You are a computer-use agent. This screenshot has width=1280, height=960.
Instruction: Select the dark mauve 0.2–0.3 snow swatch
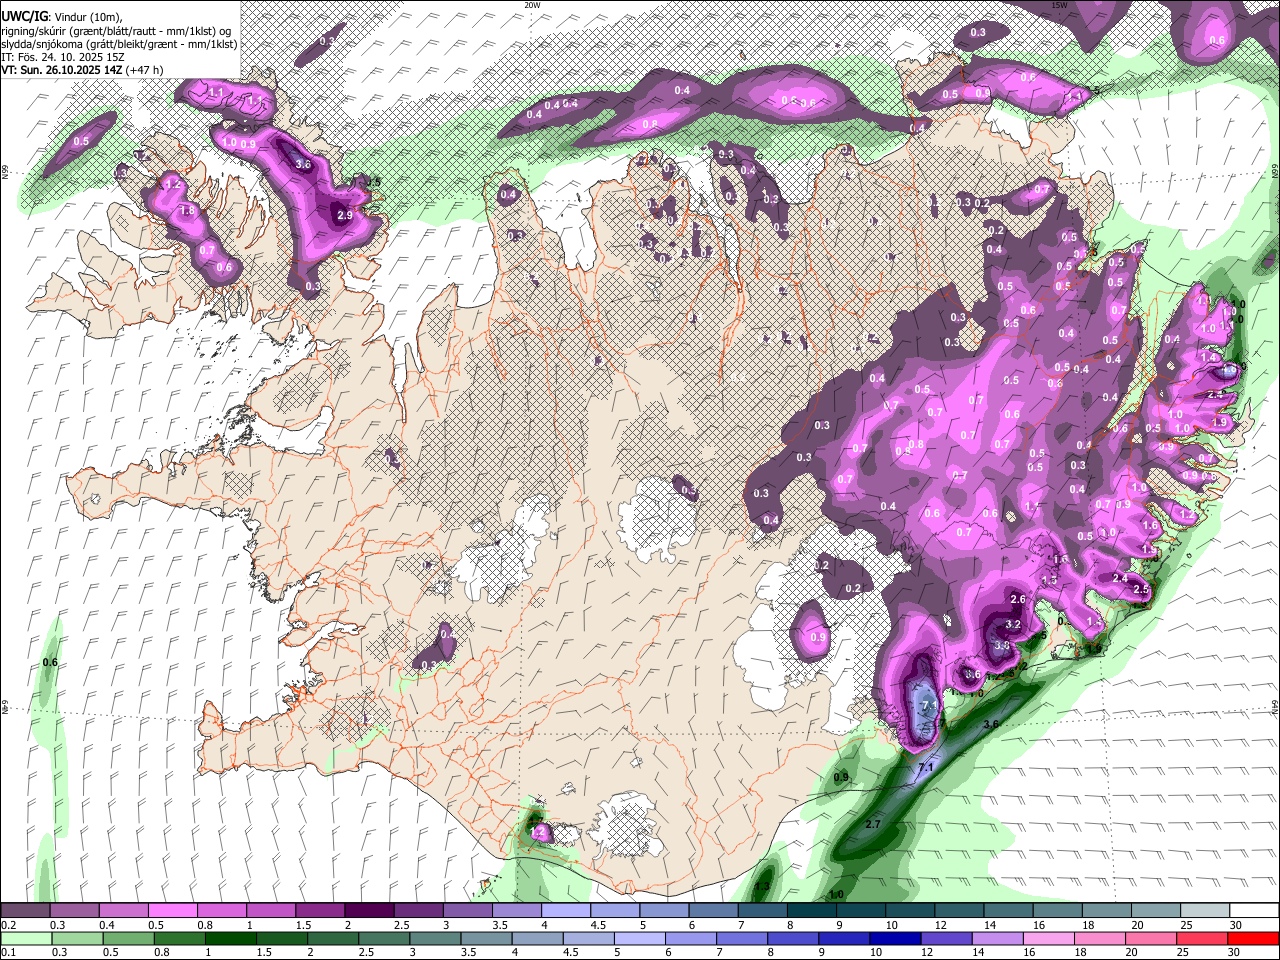tap(25, 911)
